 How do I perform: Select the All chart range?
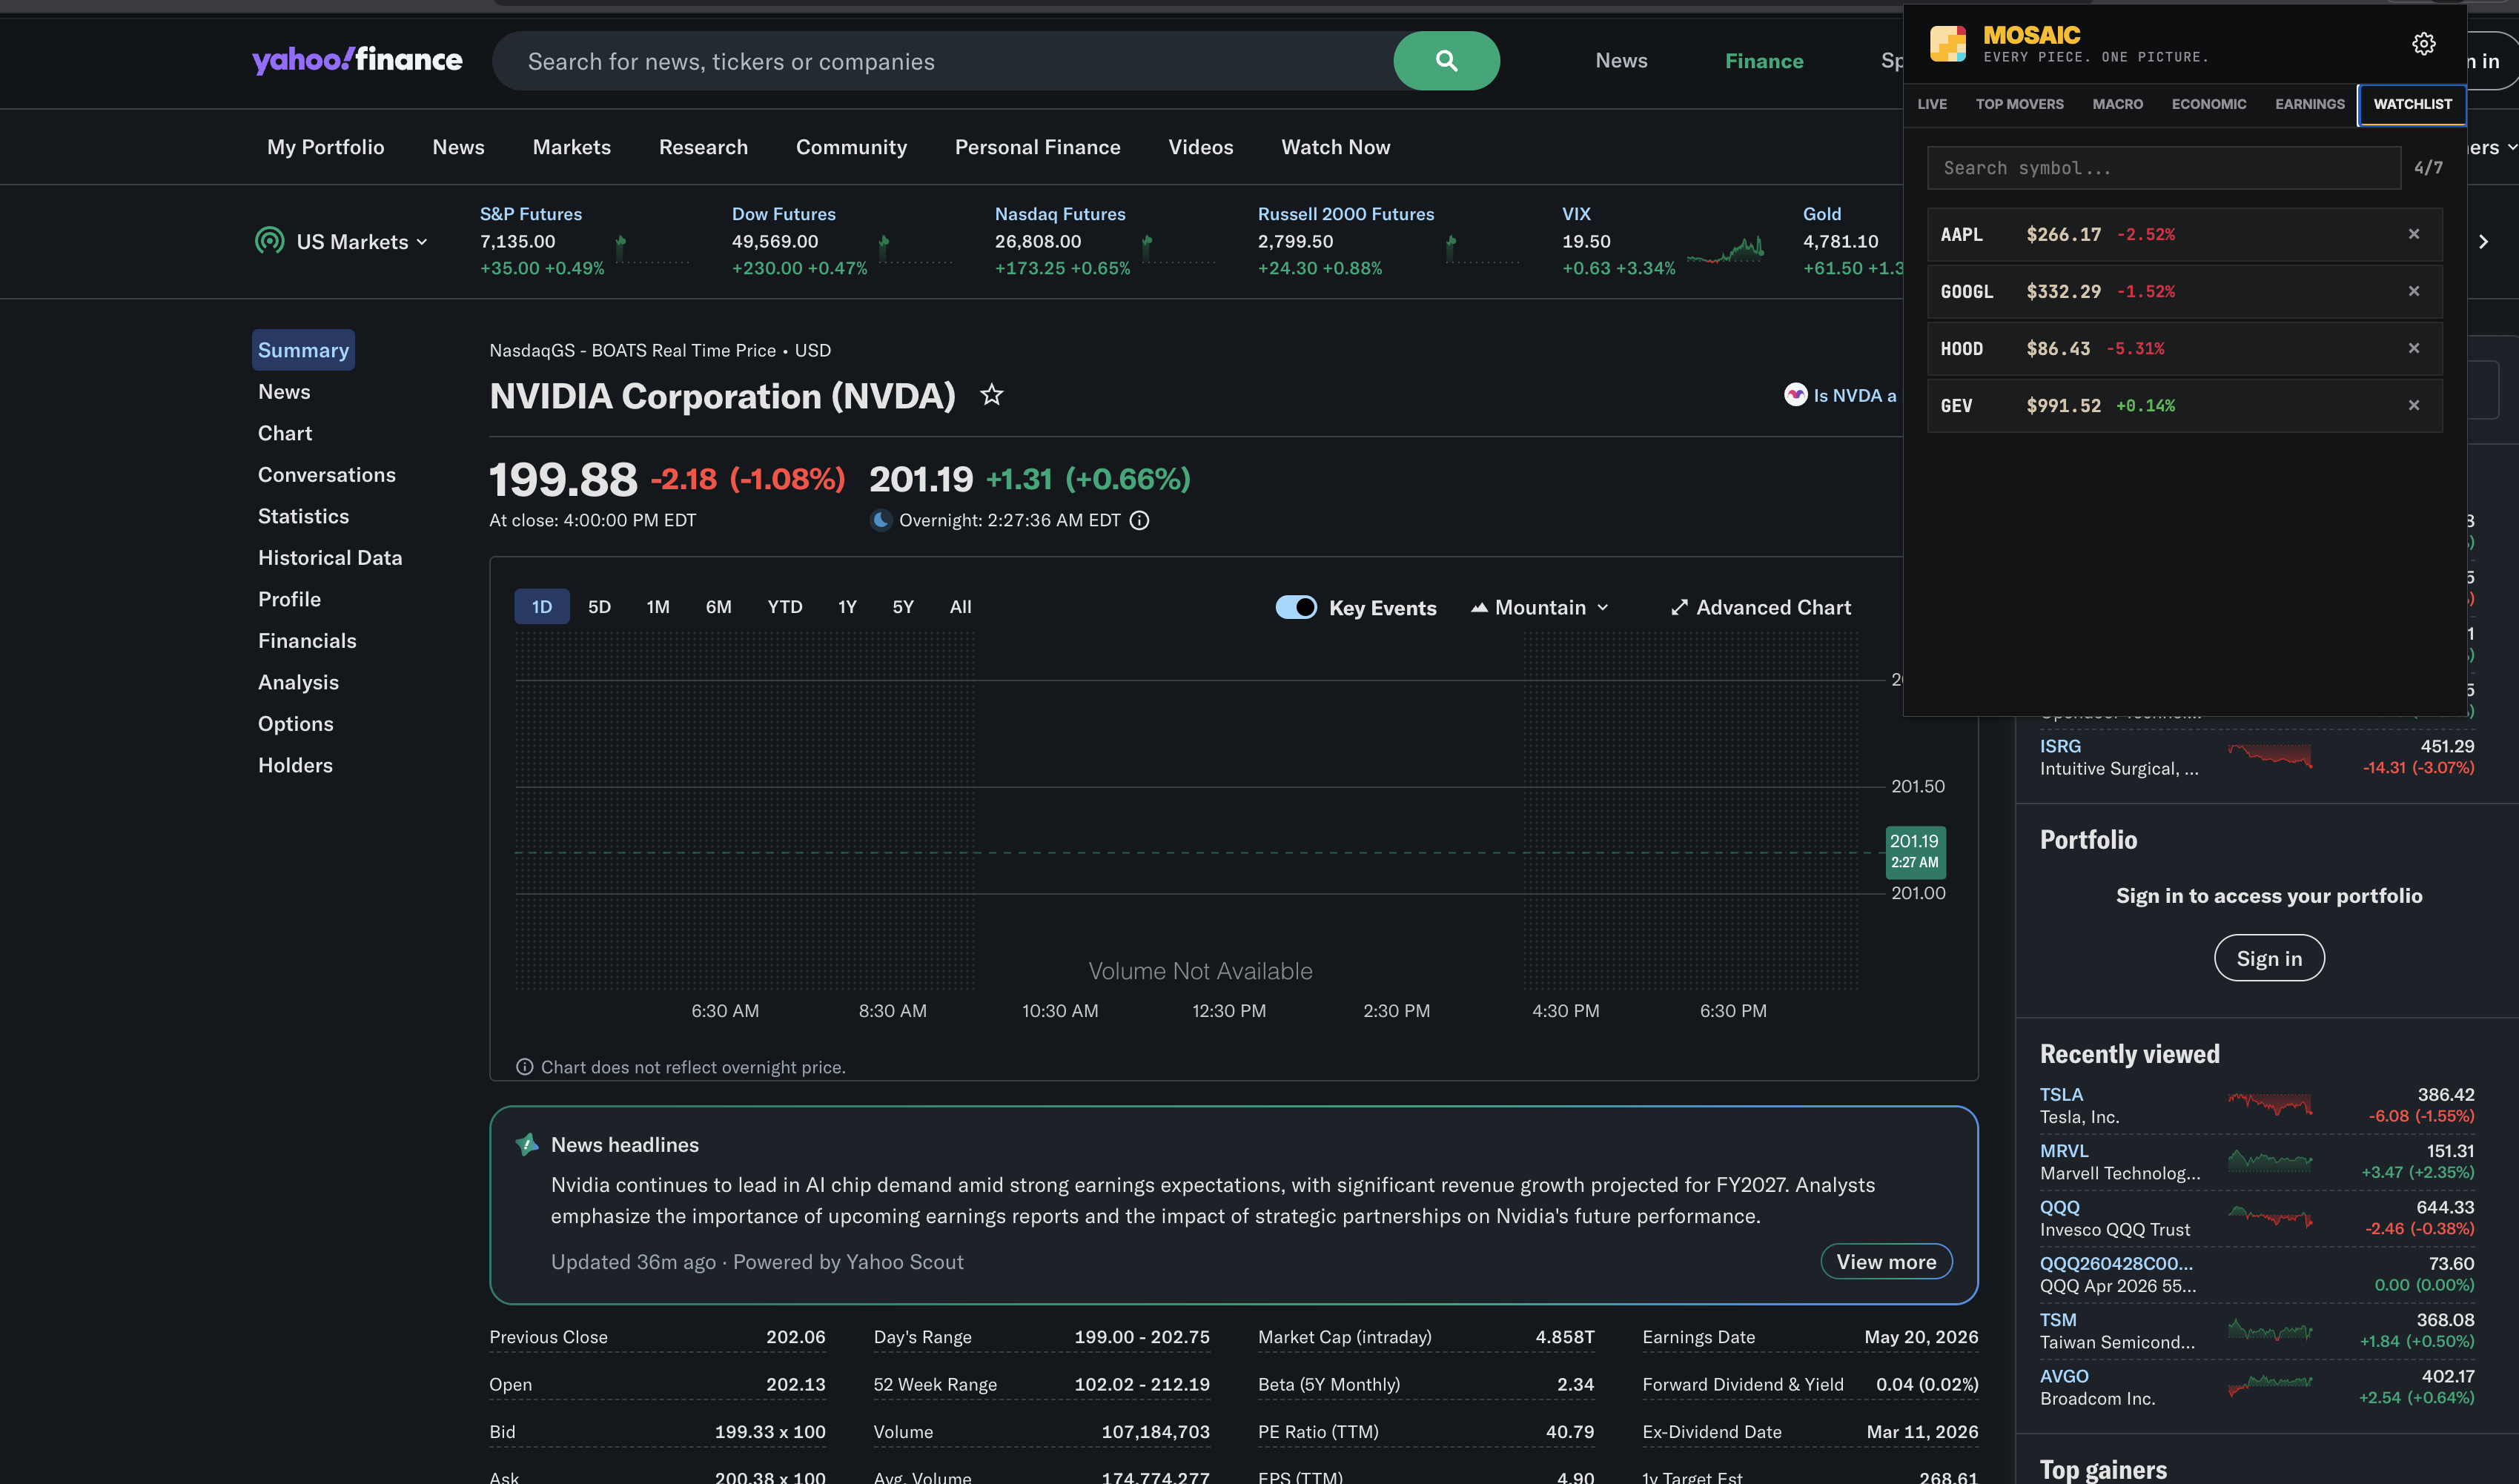[x=960, y=607]
